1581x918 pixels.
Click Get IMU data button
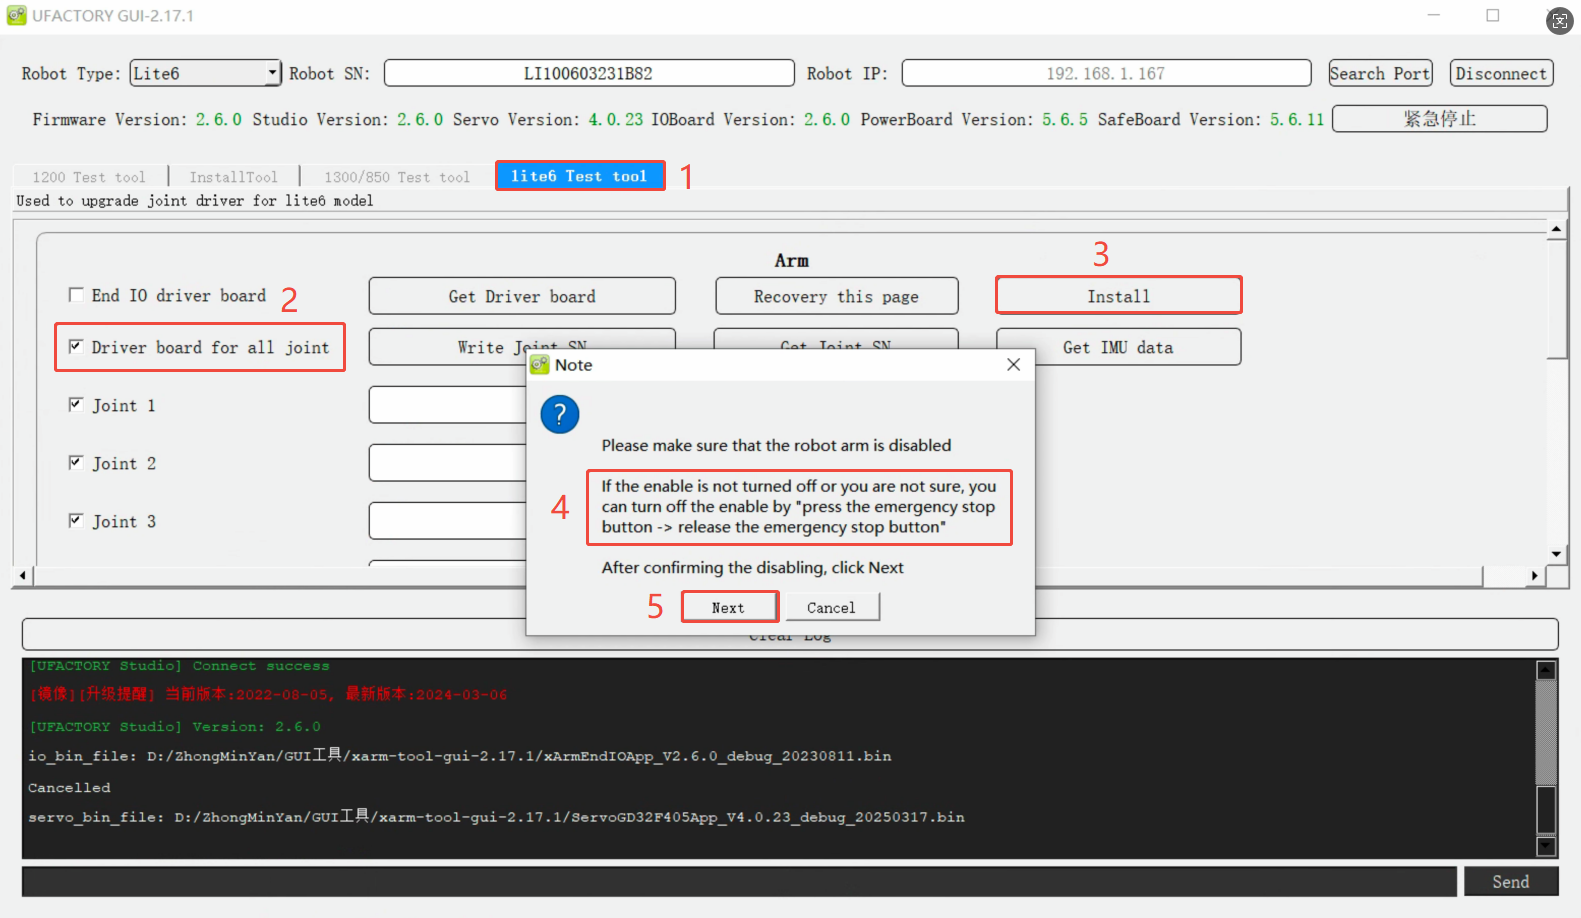point(1119,347)
